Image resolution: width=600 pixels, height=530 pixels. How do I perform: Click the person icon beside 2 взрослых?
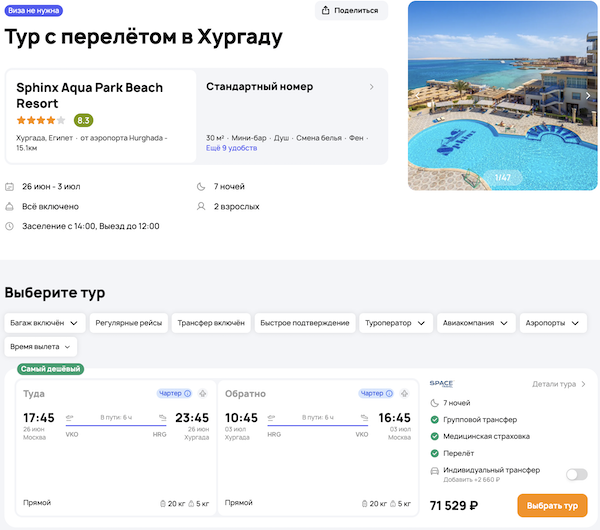[202, 207]
